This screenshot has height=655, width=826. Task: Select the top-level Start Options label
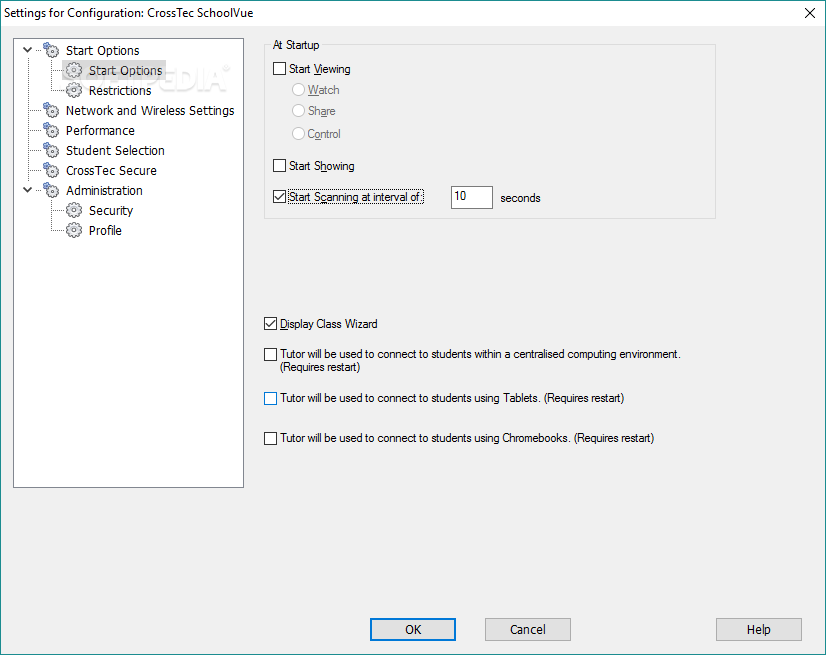click(x=103, y=51)
